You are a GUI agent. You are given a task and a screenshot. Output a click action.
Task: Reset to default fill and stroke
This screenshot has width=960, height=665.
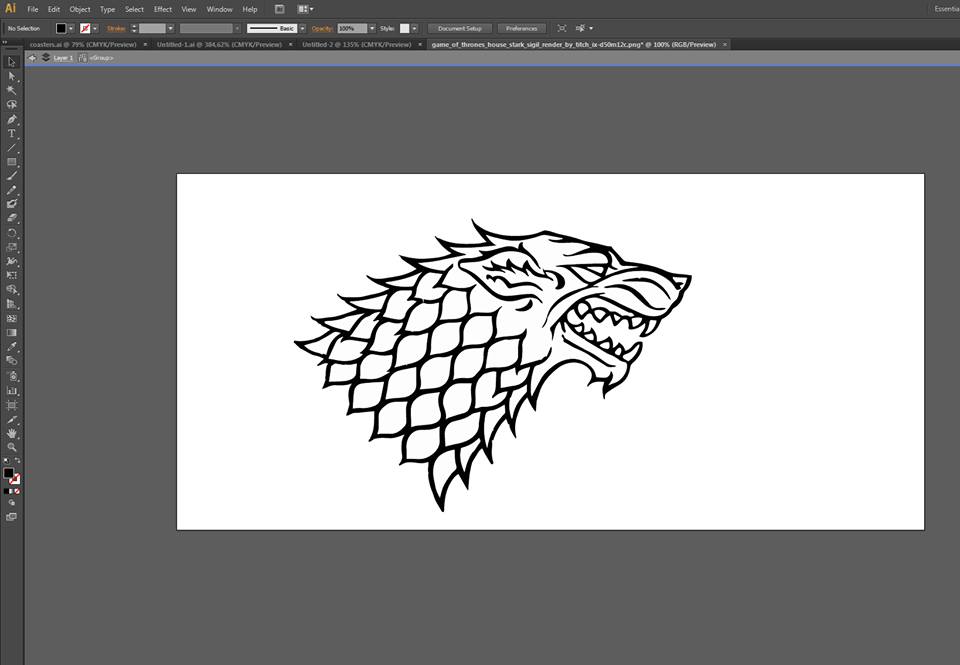[x=6, y=460]
